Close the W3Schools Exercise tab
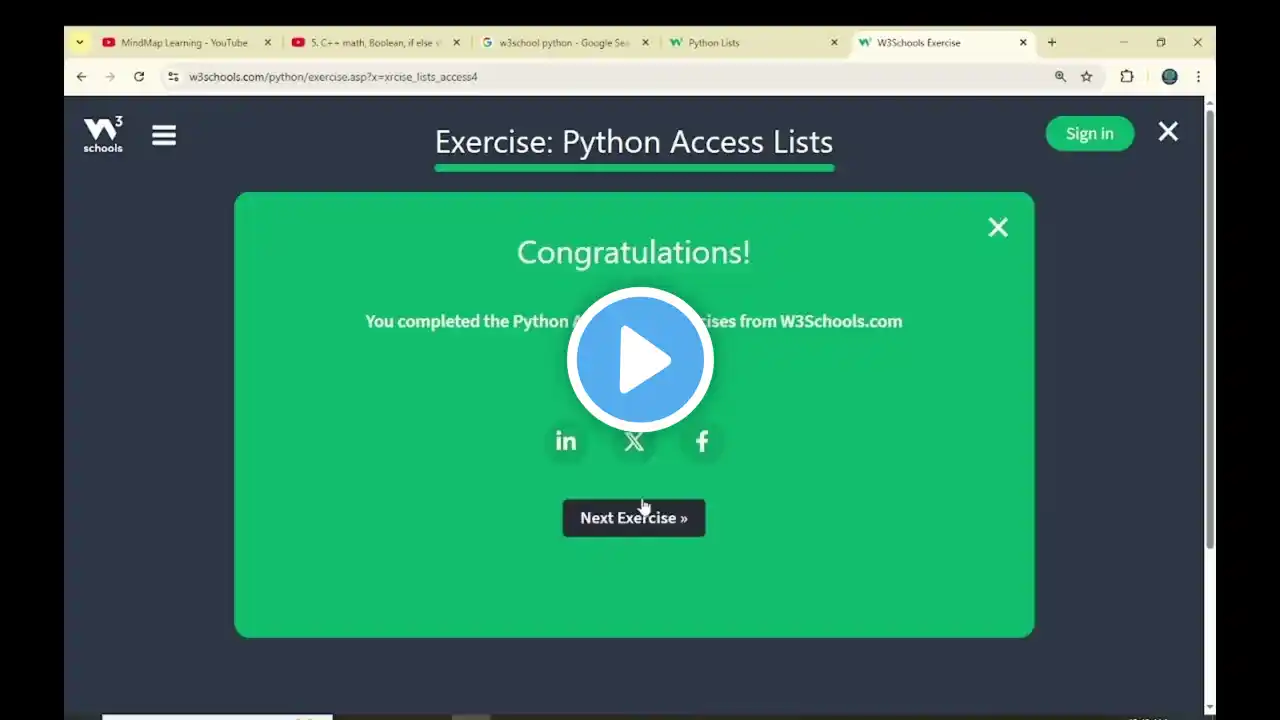 coord(1023,42)
